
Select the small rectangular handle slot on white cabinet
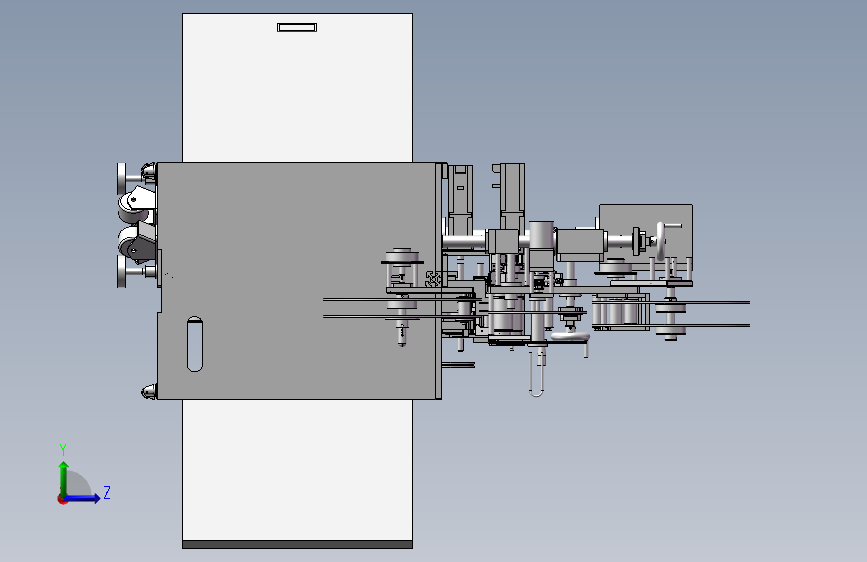[297, 28]
